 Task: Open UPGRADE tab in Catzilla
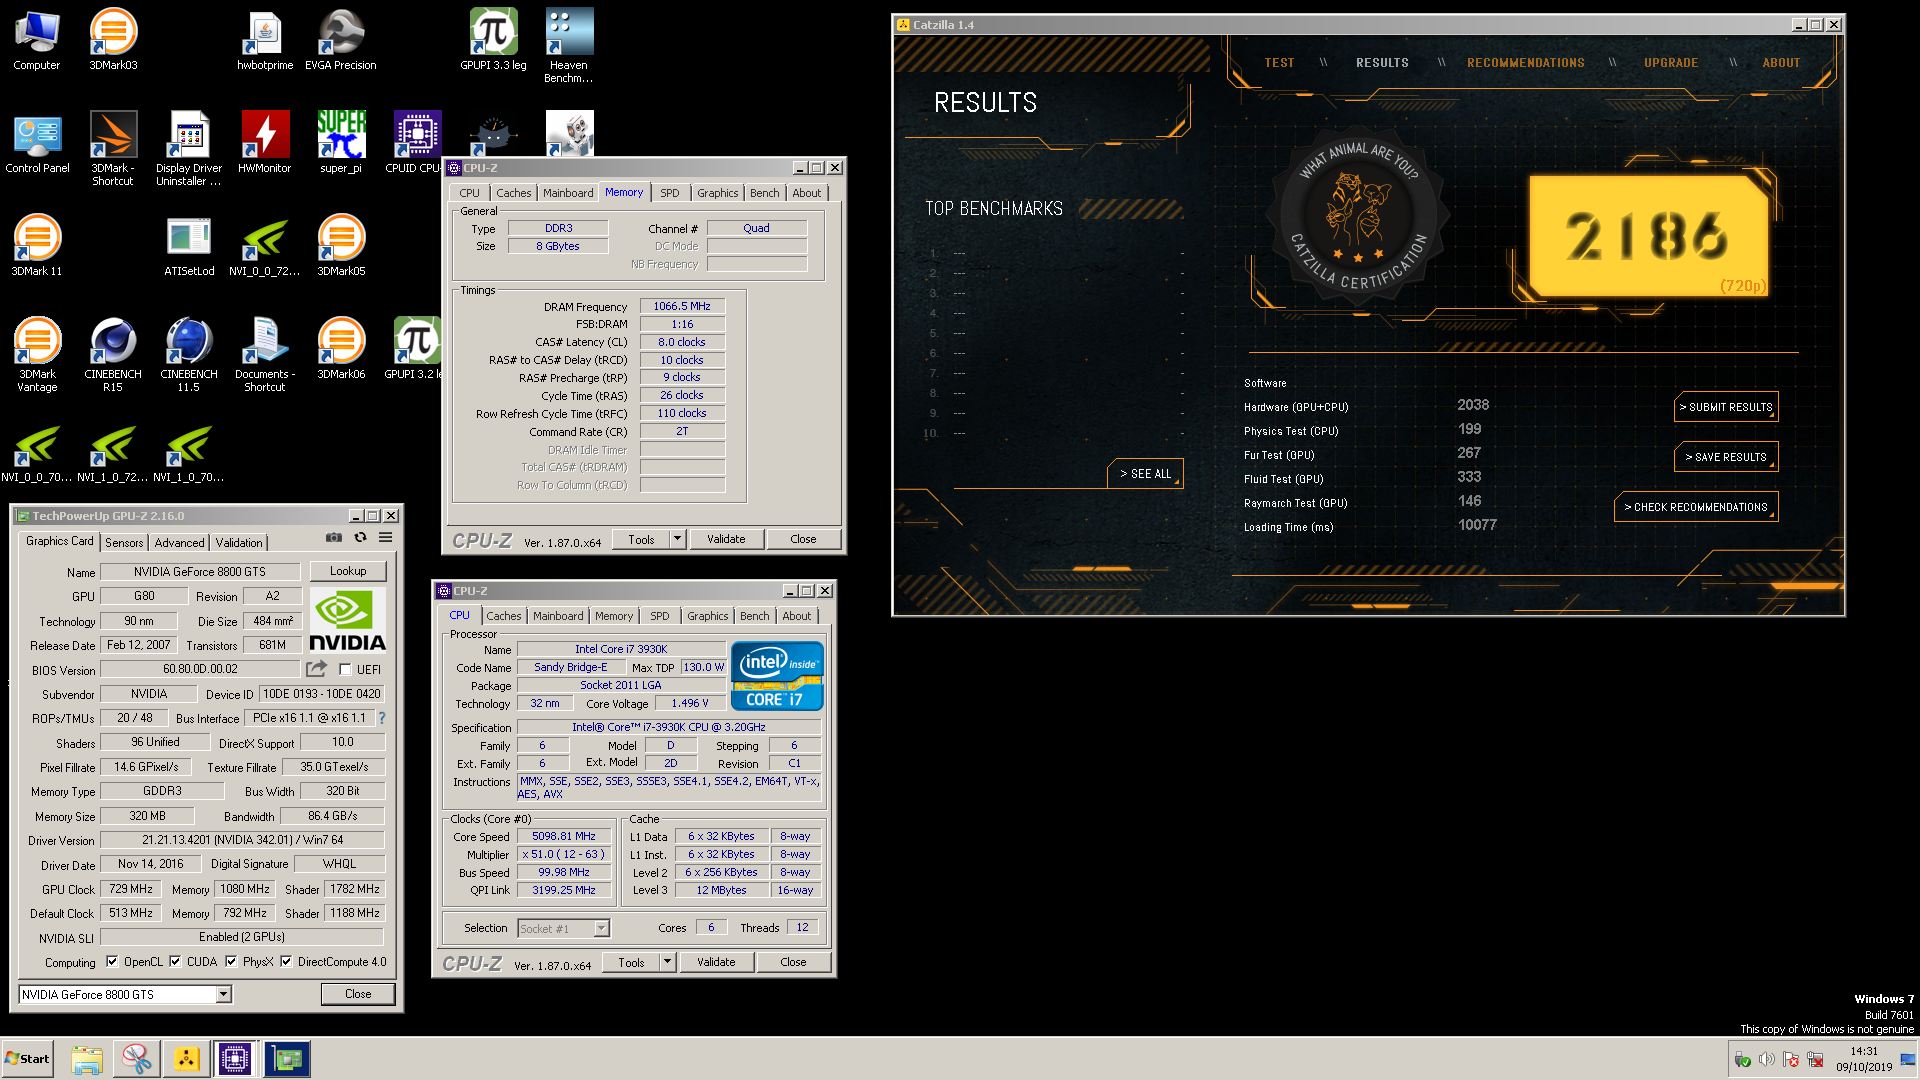(1671, 62)
